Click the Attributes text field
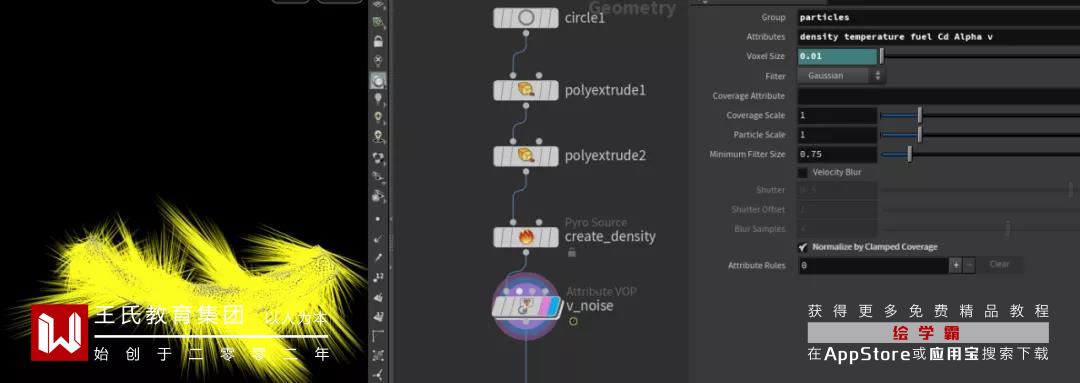1080x383 pixels. coord(939,37)
